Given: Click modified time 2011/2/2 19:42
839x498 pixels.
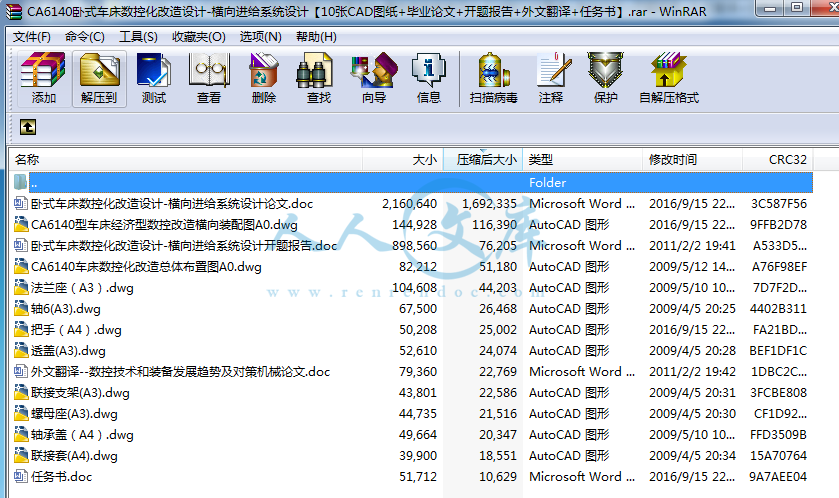Looking at the screenshot, I should [692, 371].
